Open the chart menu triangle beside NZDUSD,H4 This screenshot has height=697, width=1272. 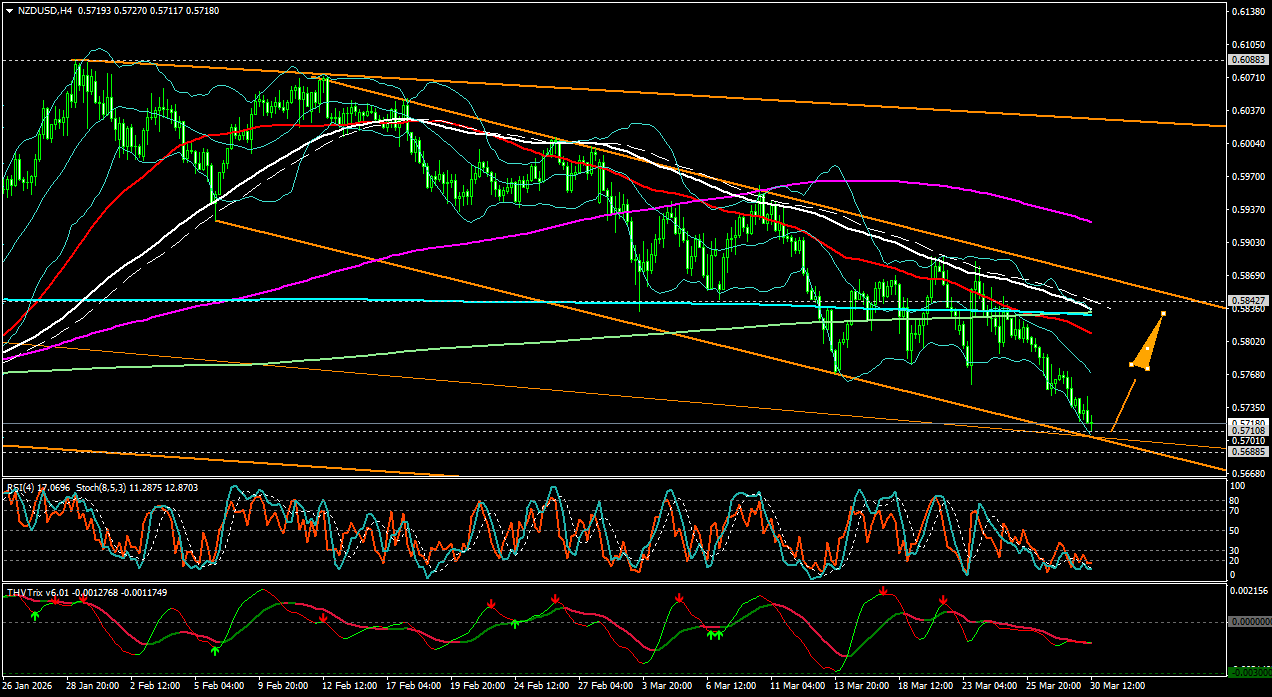pos(10,10)
